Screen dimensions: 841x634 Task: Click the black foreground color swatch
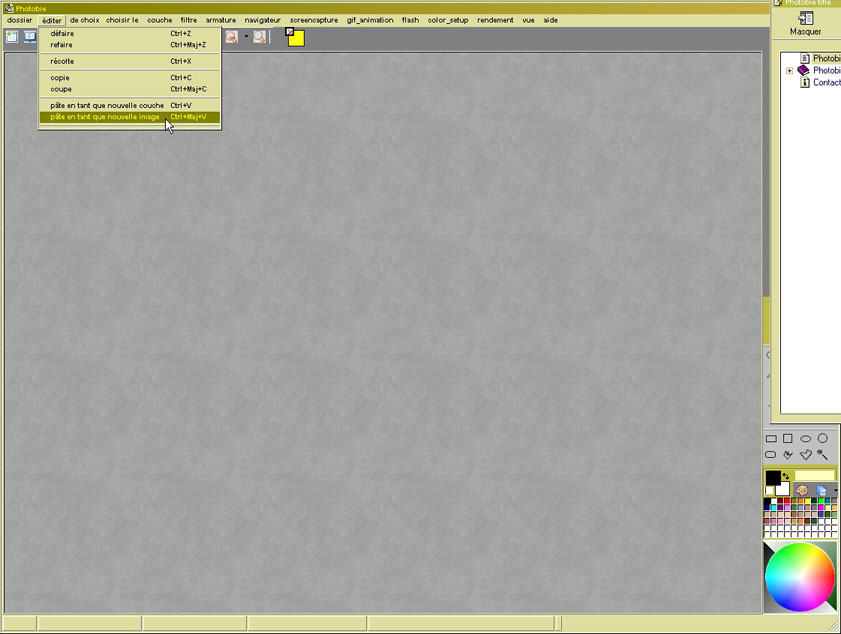[x=772, y=479]
